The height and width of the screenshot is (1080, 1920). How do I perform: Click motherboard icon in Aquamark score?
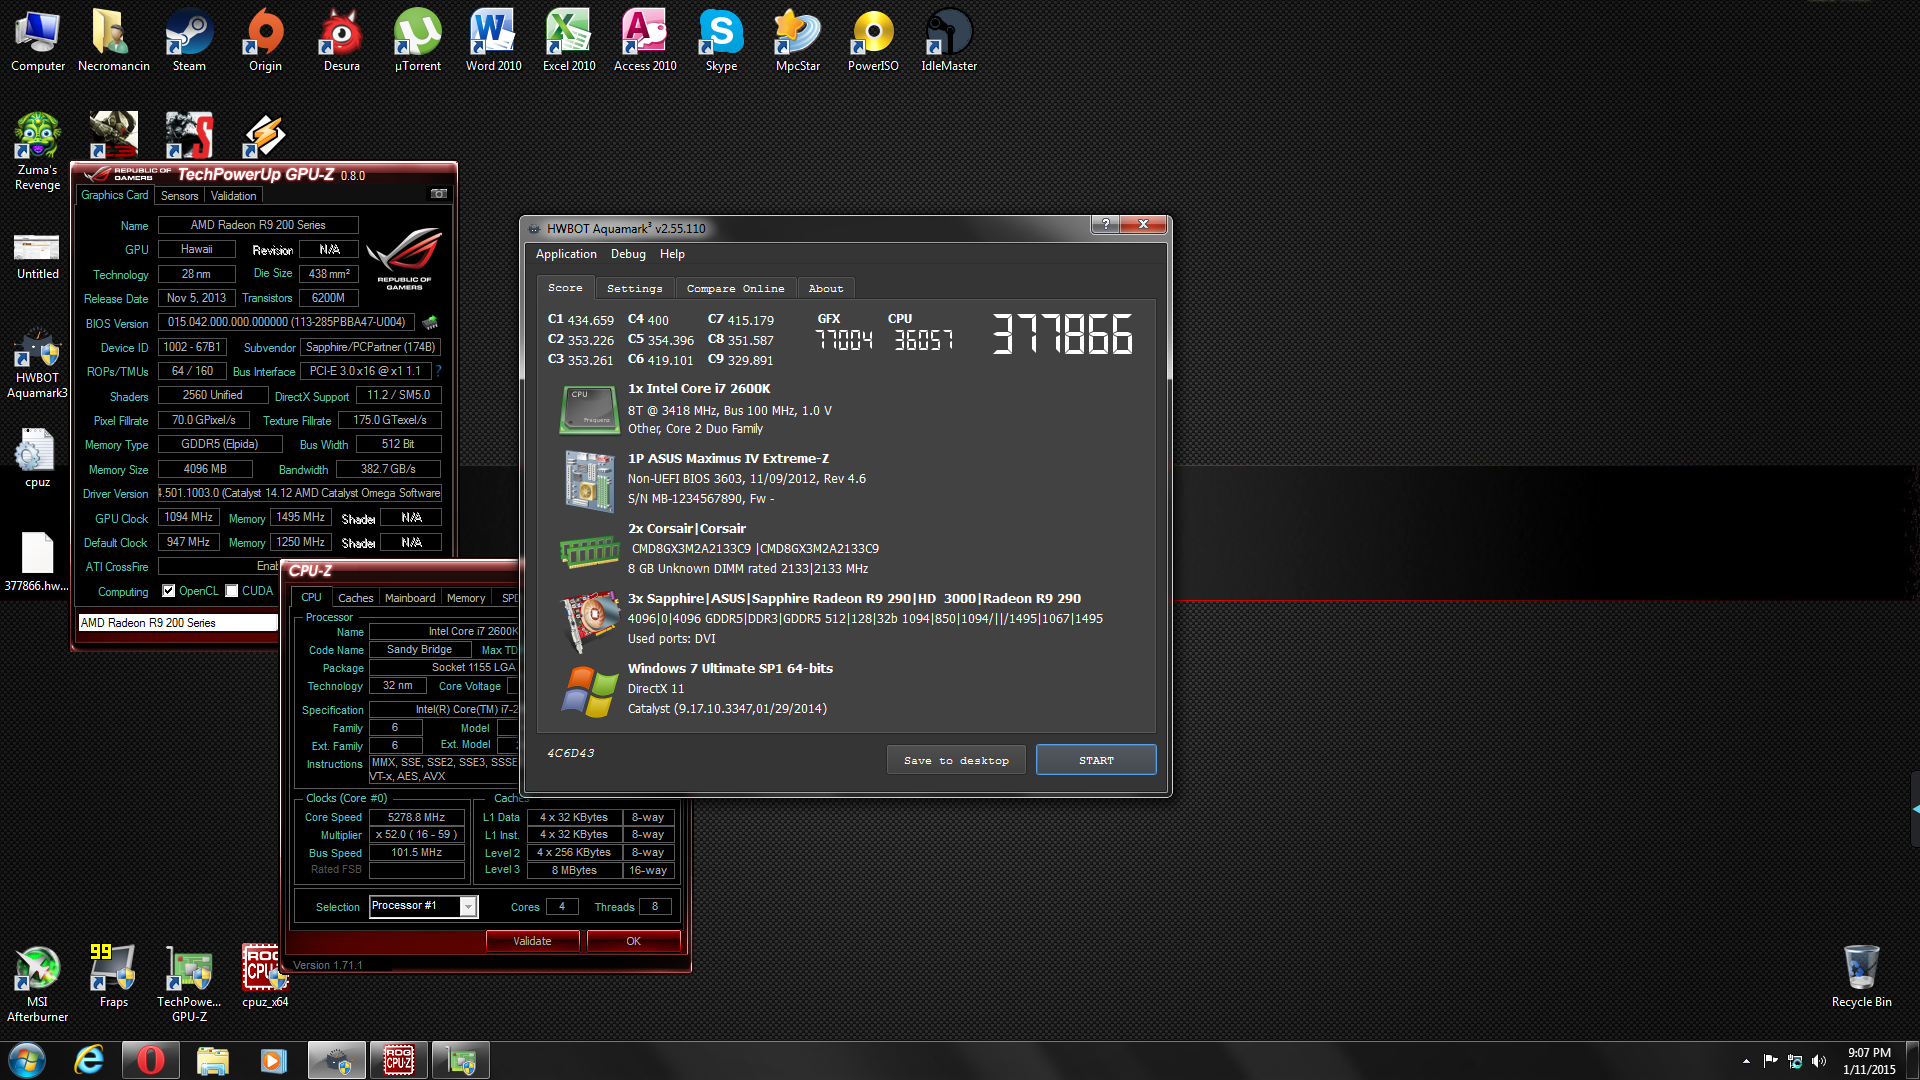click(589, 481)
